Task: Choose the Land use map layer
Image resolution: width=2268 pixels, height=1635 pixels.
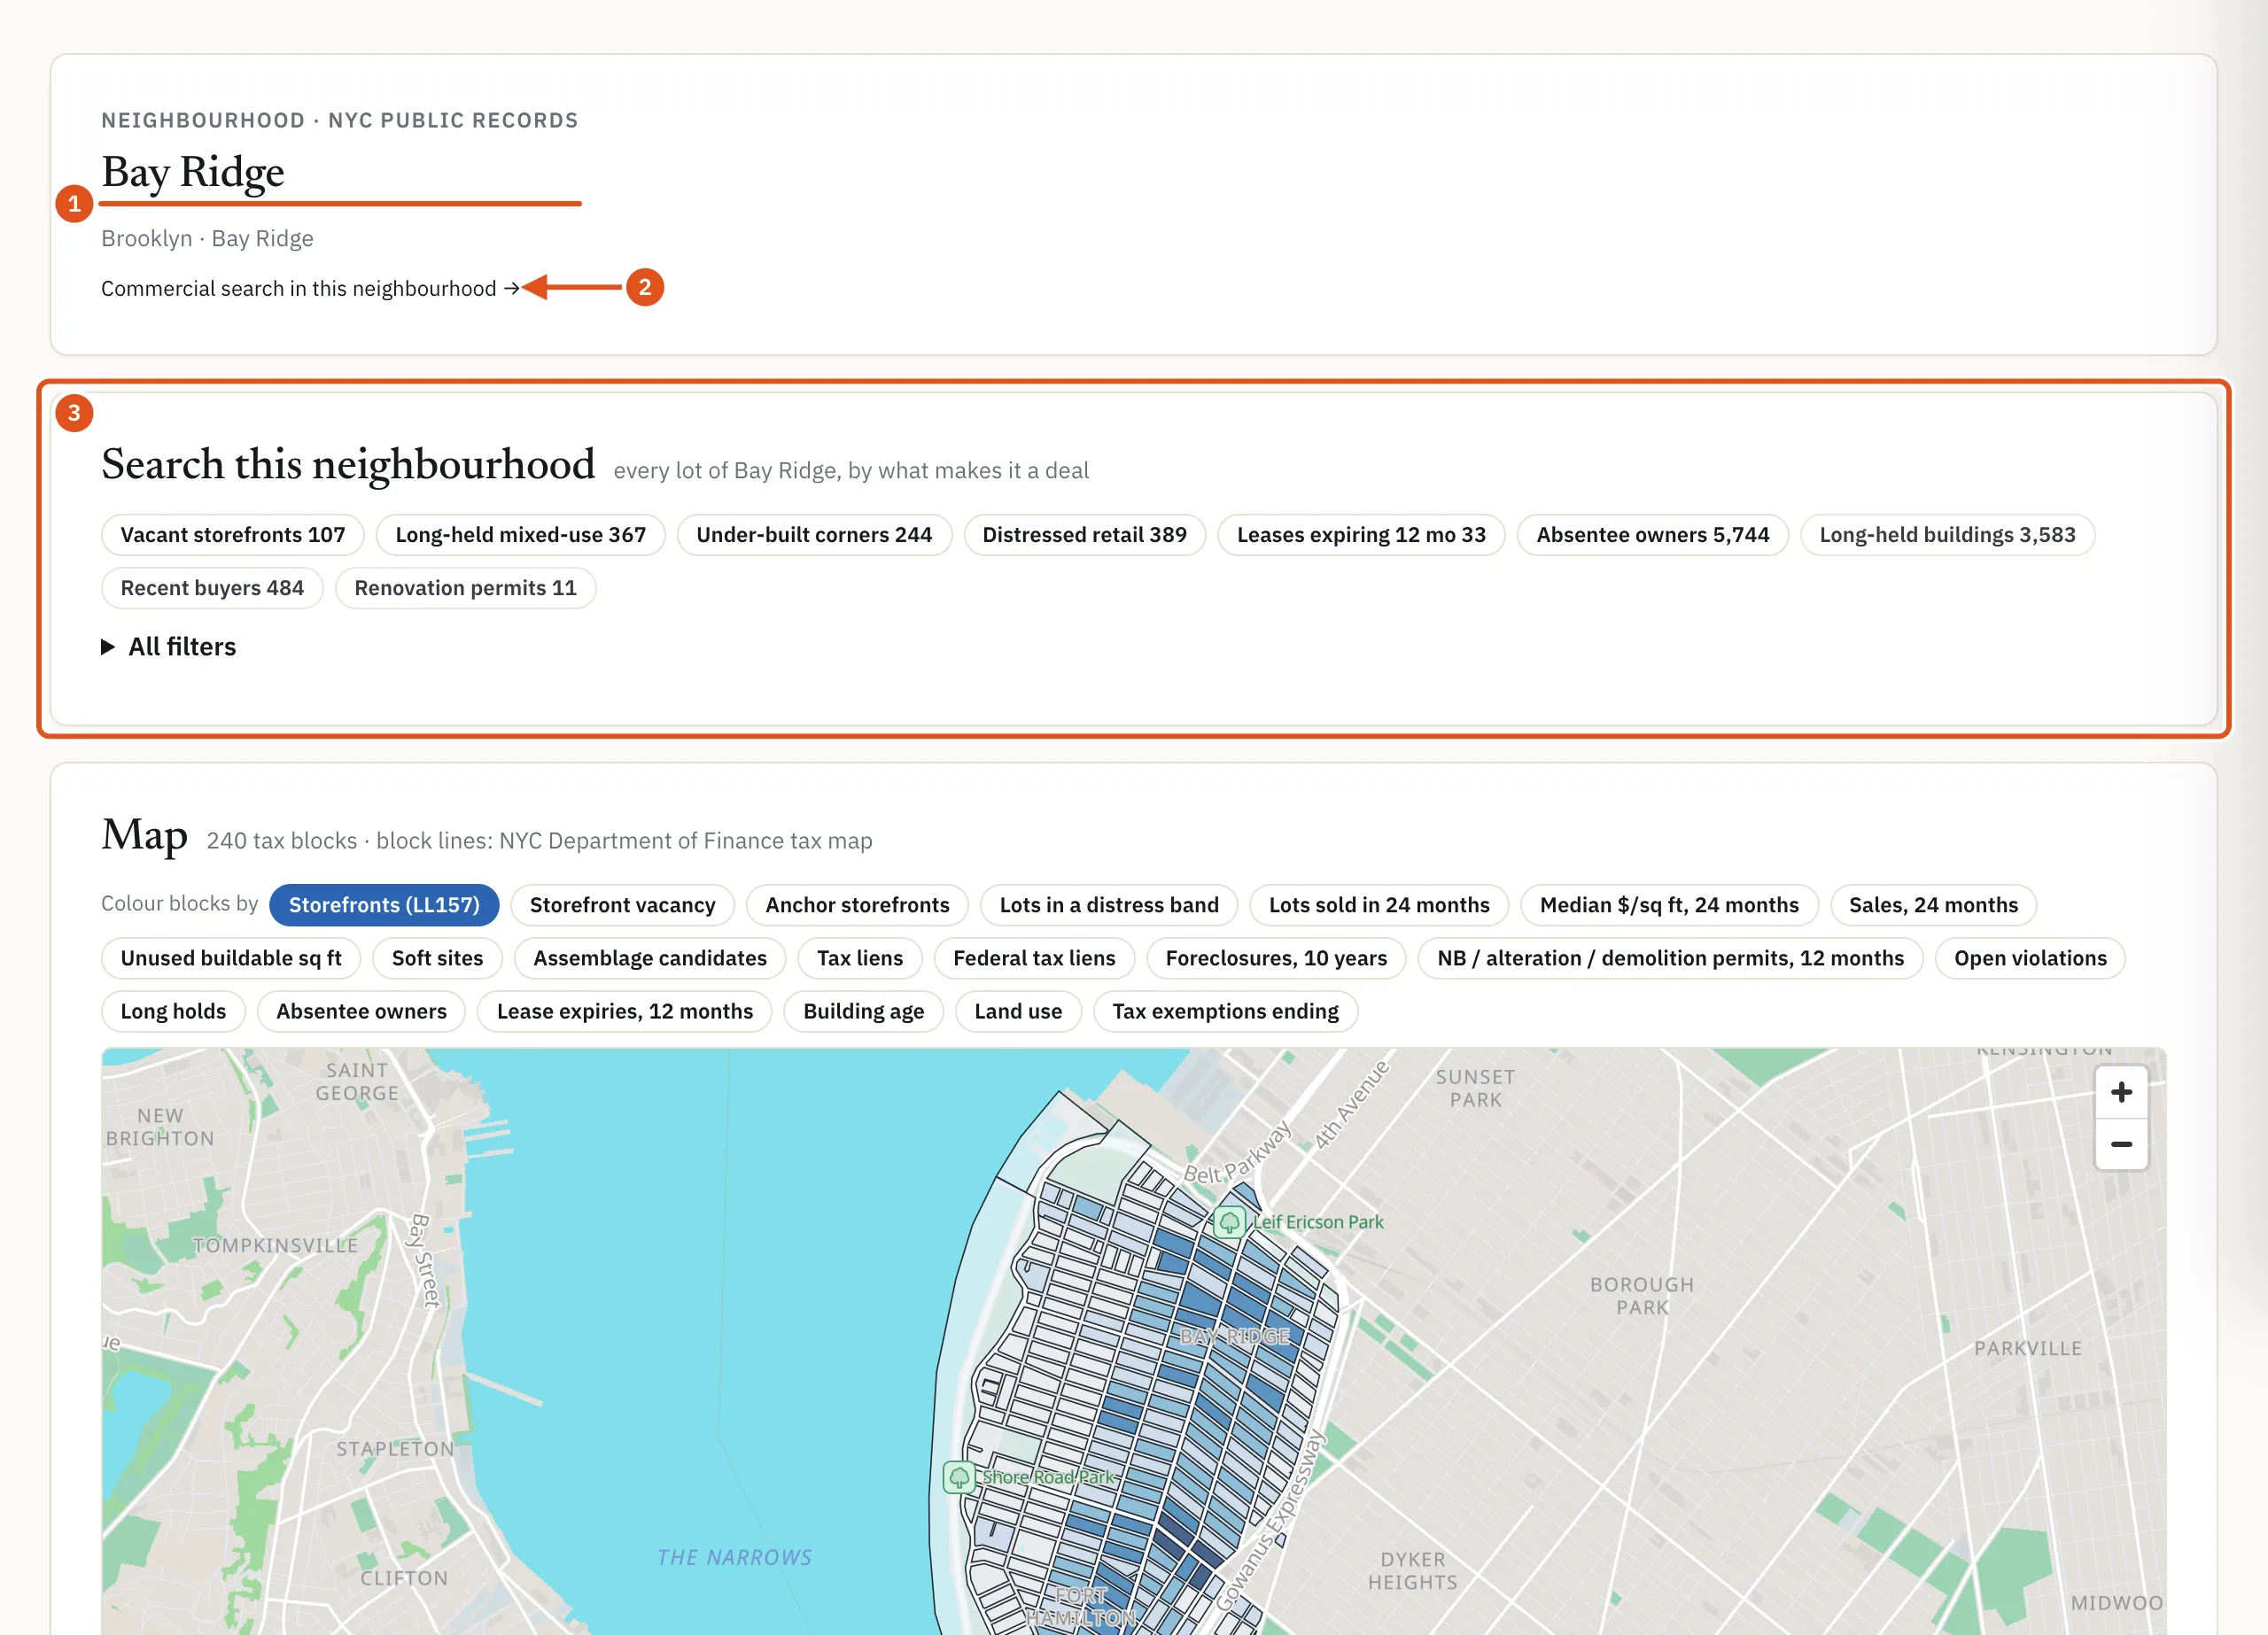Action: click(1018, 1011)
